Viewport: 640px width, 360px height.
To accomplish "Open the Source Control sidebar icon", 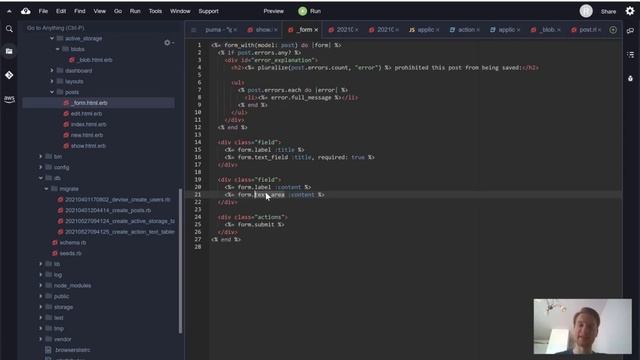I will [x=9, y=75].
